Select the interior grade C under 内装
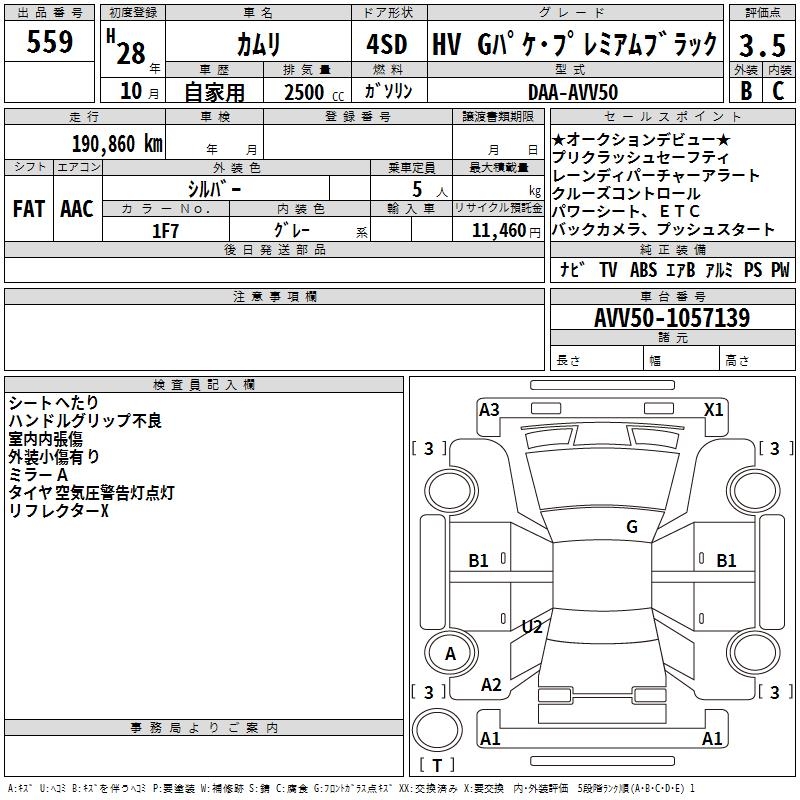The image size is (800, 800). pos(778,90)
